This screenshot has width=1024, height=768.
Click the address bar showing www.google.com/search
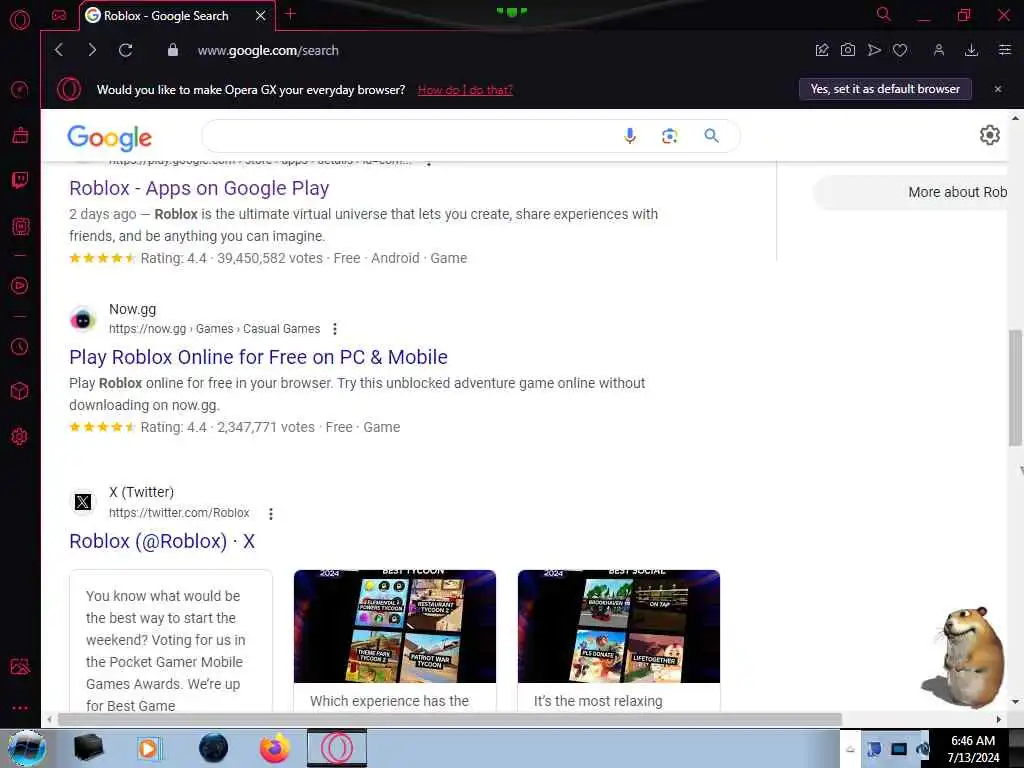pos(268,50)
